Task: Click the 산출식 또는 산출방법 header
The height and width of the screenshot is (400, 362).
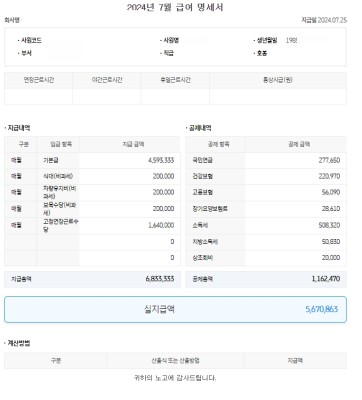Action: tap(175, 361)
